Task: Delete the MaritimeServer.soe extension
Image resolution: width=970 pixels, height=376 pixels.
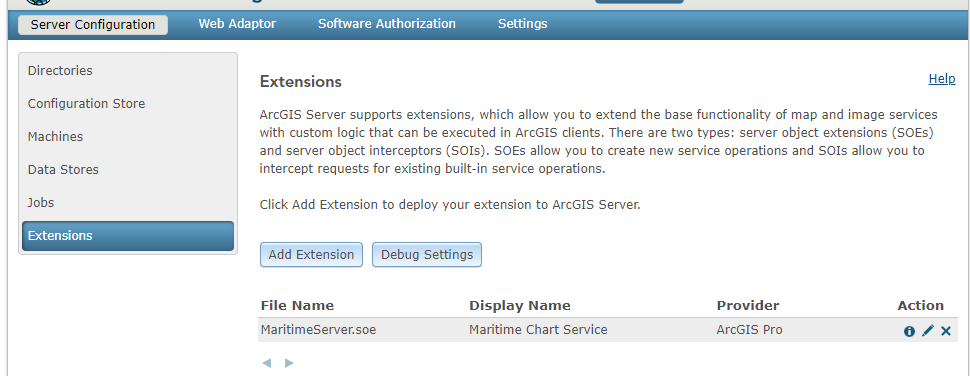Action: click(x=946, y=331)
